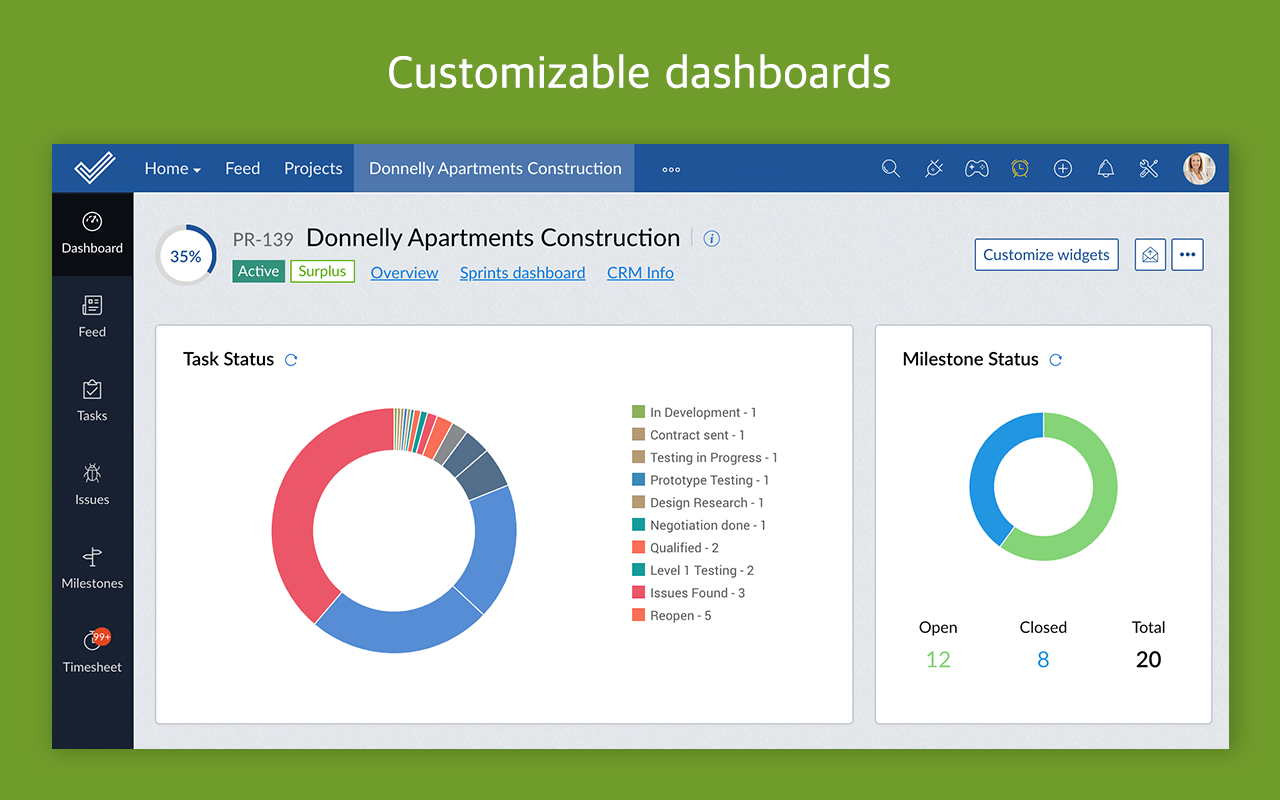Open the notifications bell
1280x800 pixels.
point(1105,169)
